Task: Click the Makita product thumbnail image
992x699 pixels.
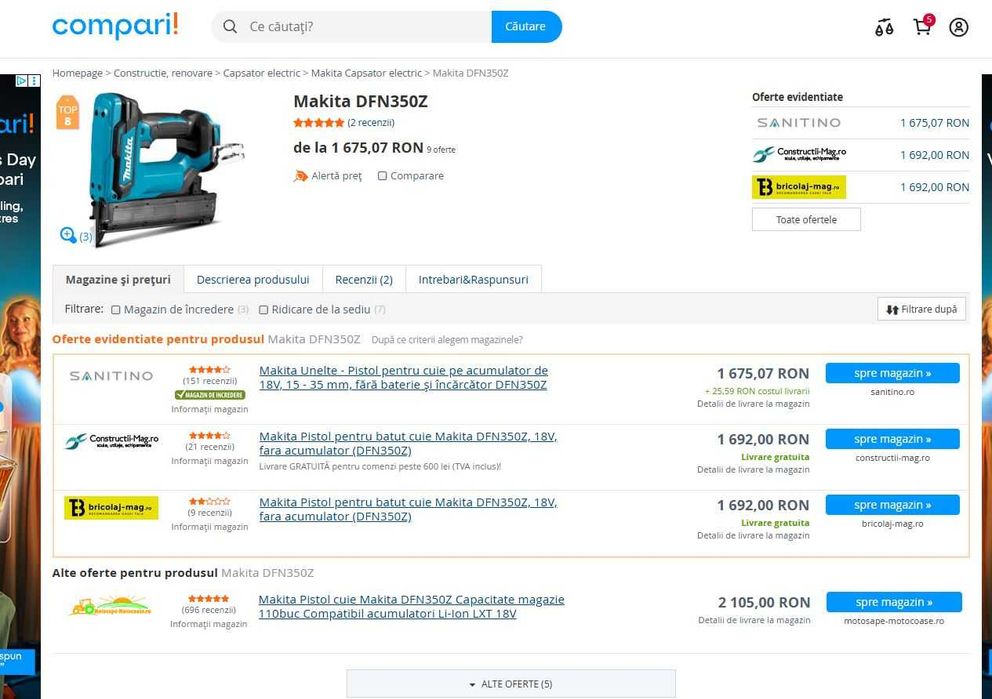Action: tap(158, 168)
